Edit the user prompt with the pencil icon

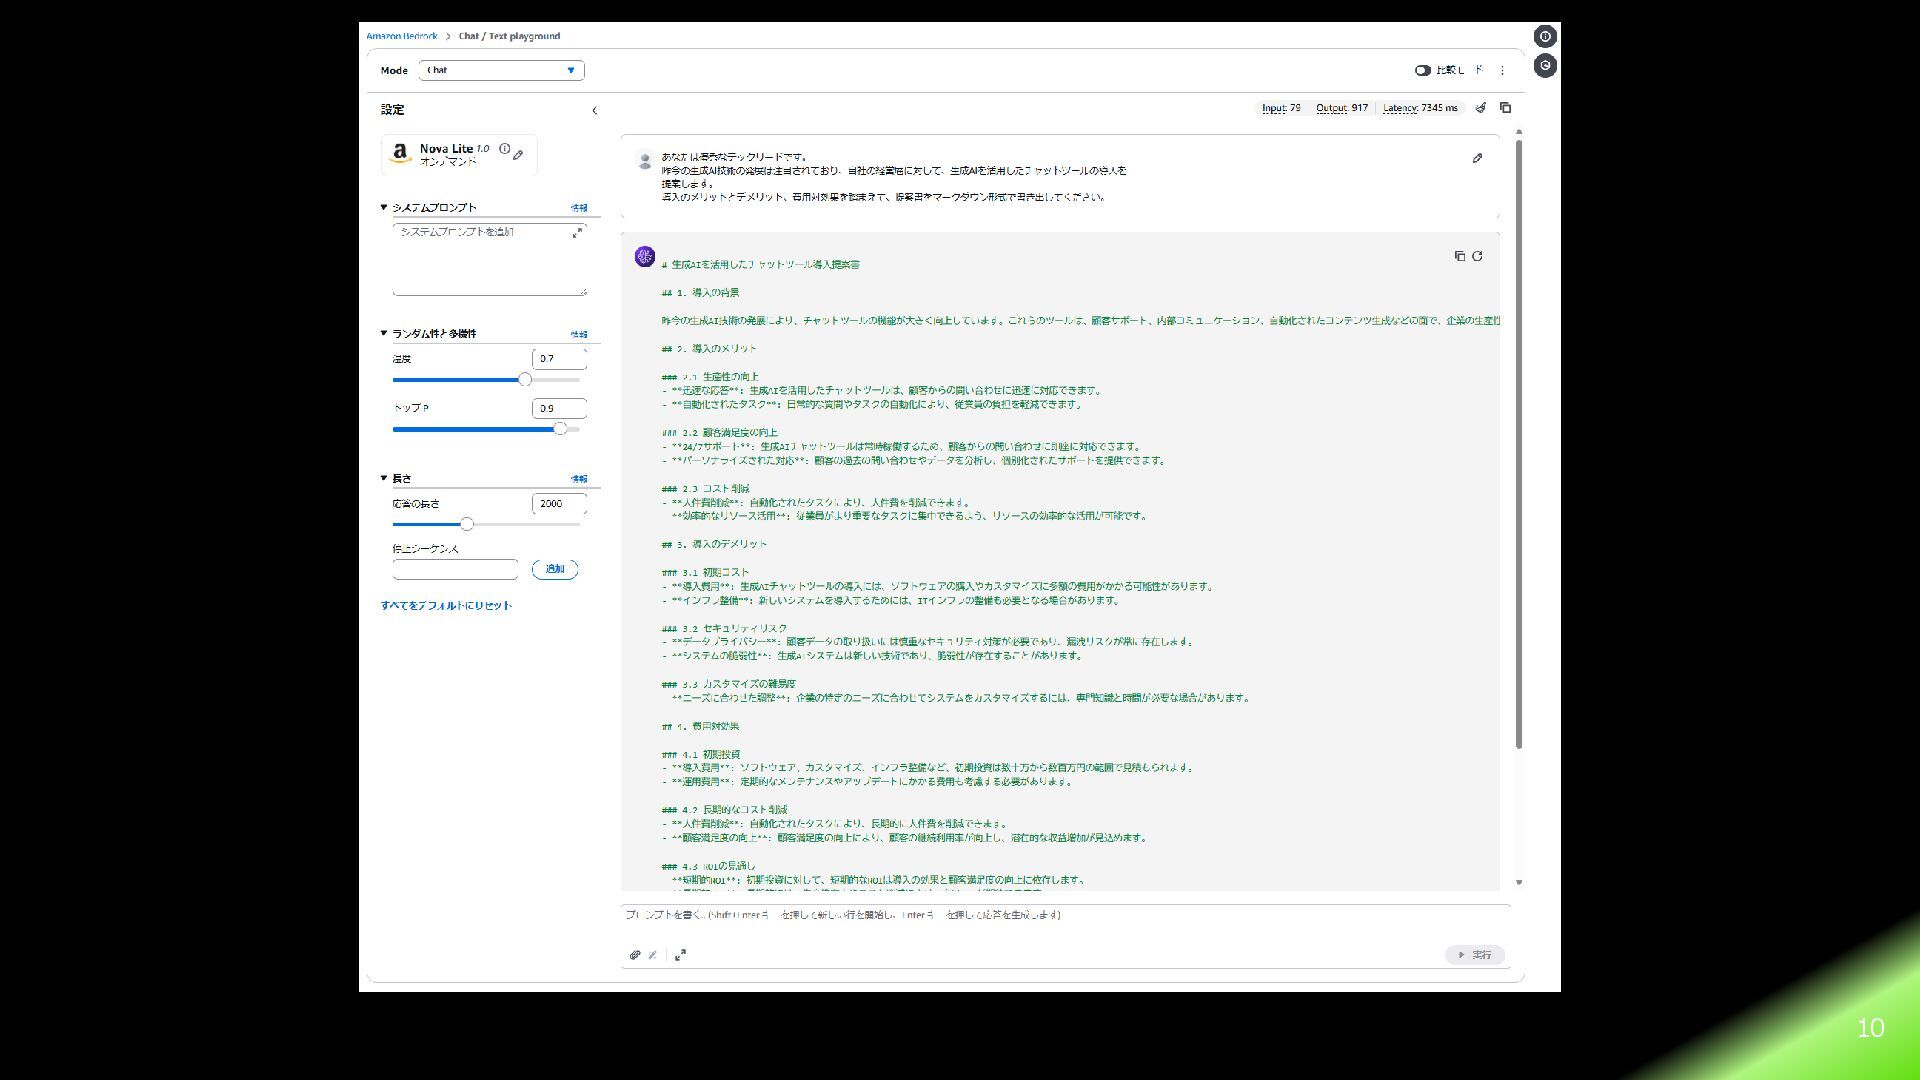pos(1477,158)
